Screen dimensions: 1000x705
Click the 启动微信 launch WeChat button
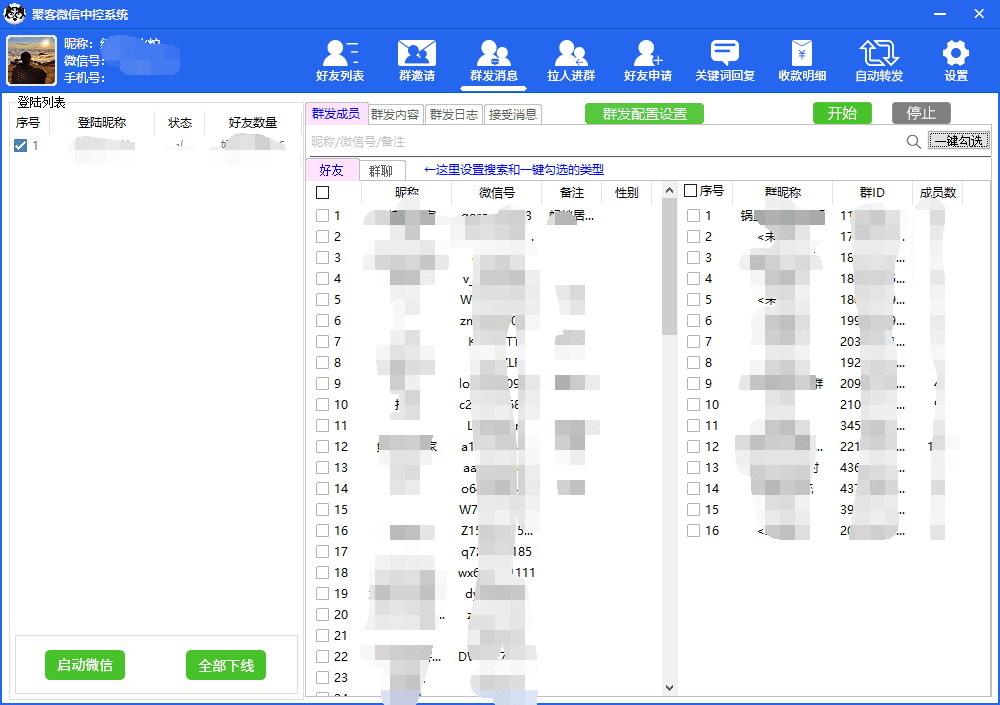[85, 665]
